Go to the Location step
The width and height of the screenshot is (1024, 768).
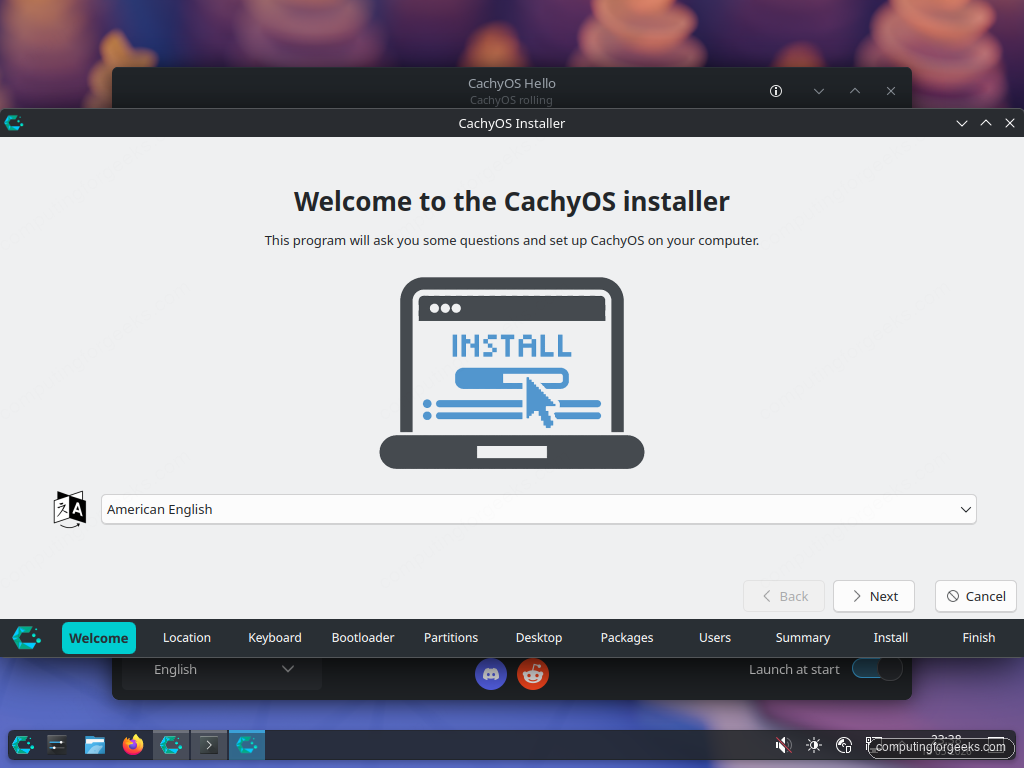coord(187,638)
